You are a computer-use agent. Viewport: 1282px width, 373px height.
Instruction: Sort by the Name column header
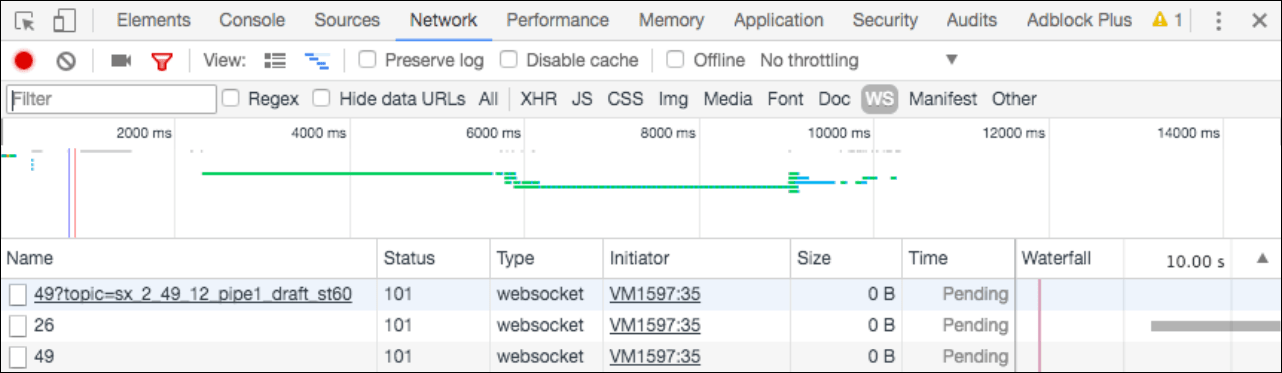pyautogui.click(x=189, y=258)
